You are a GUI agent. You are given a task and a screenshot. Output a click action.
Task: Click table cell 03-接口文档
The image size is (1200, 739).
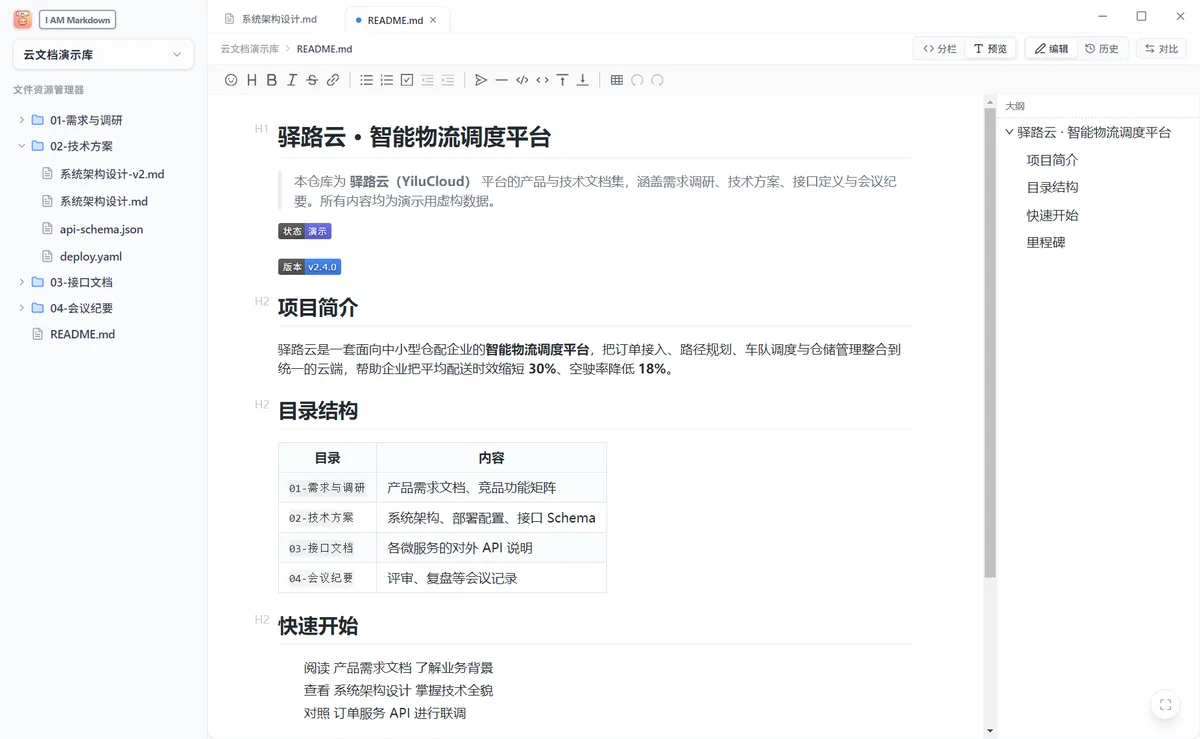coord(327,548)
